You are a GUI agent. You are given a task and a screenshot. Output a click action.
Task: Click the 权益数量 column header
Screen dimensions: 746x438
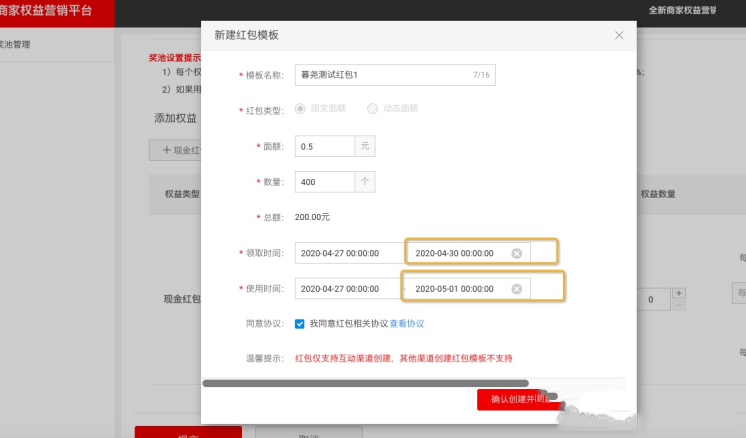(658, 194)
